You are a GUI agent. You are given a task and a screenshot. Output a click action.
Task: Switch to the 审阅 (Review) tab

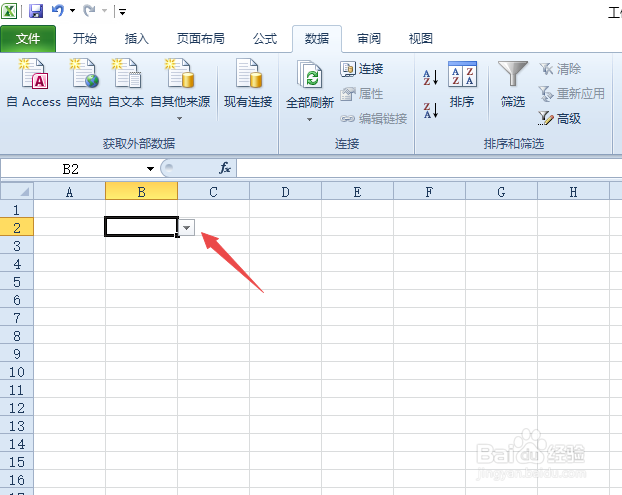point(369,38)
